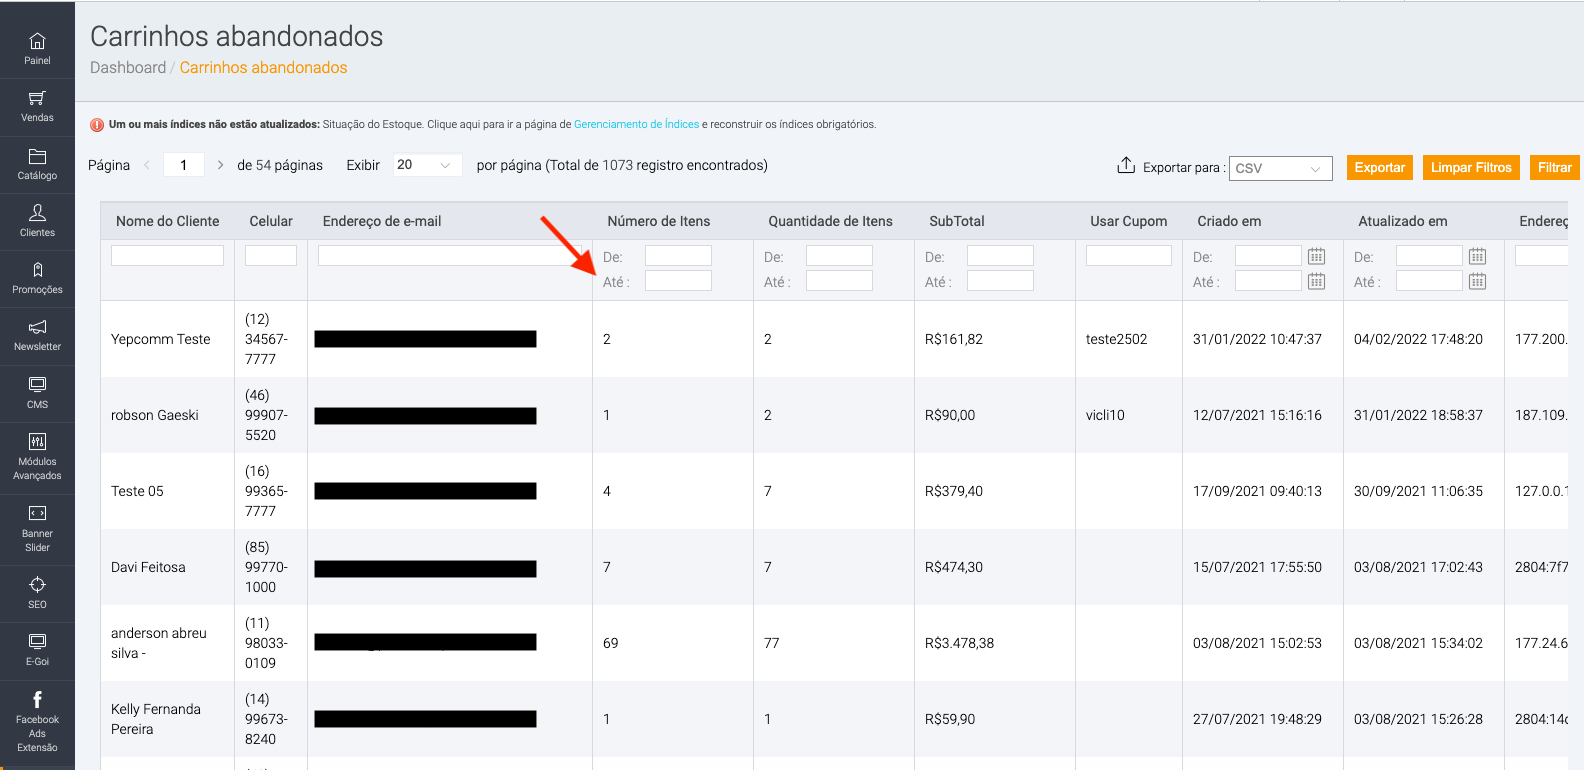1584x770 pixels.
Task: Open Newsletter megaphone icon in sidebar
Action: pos(37,327)
